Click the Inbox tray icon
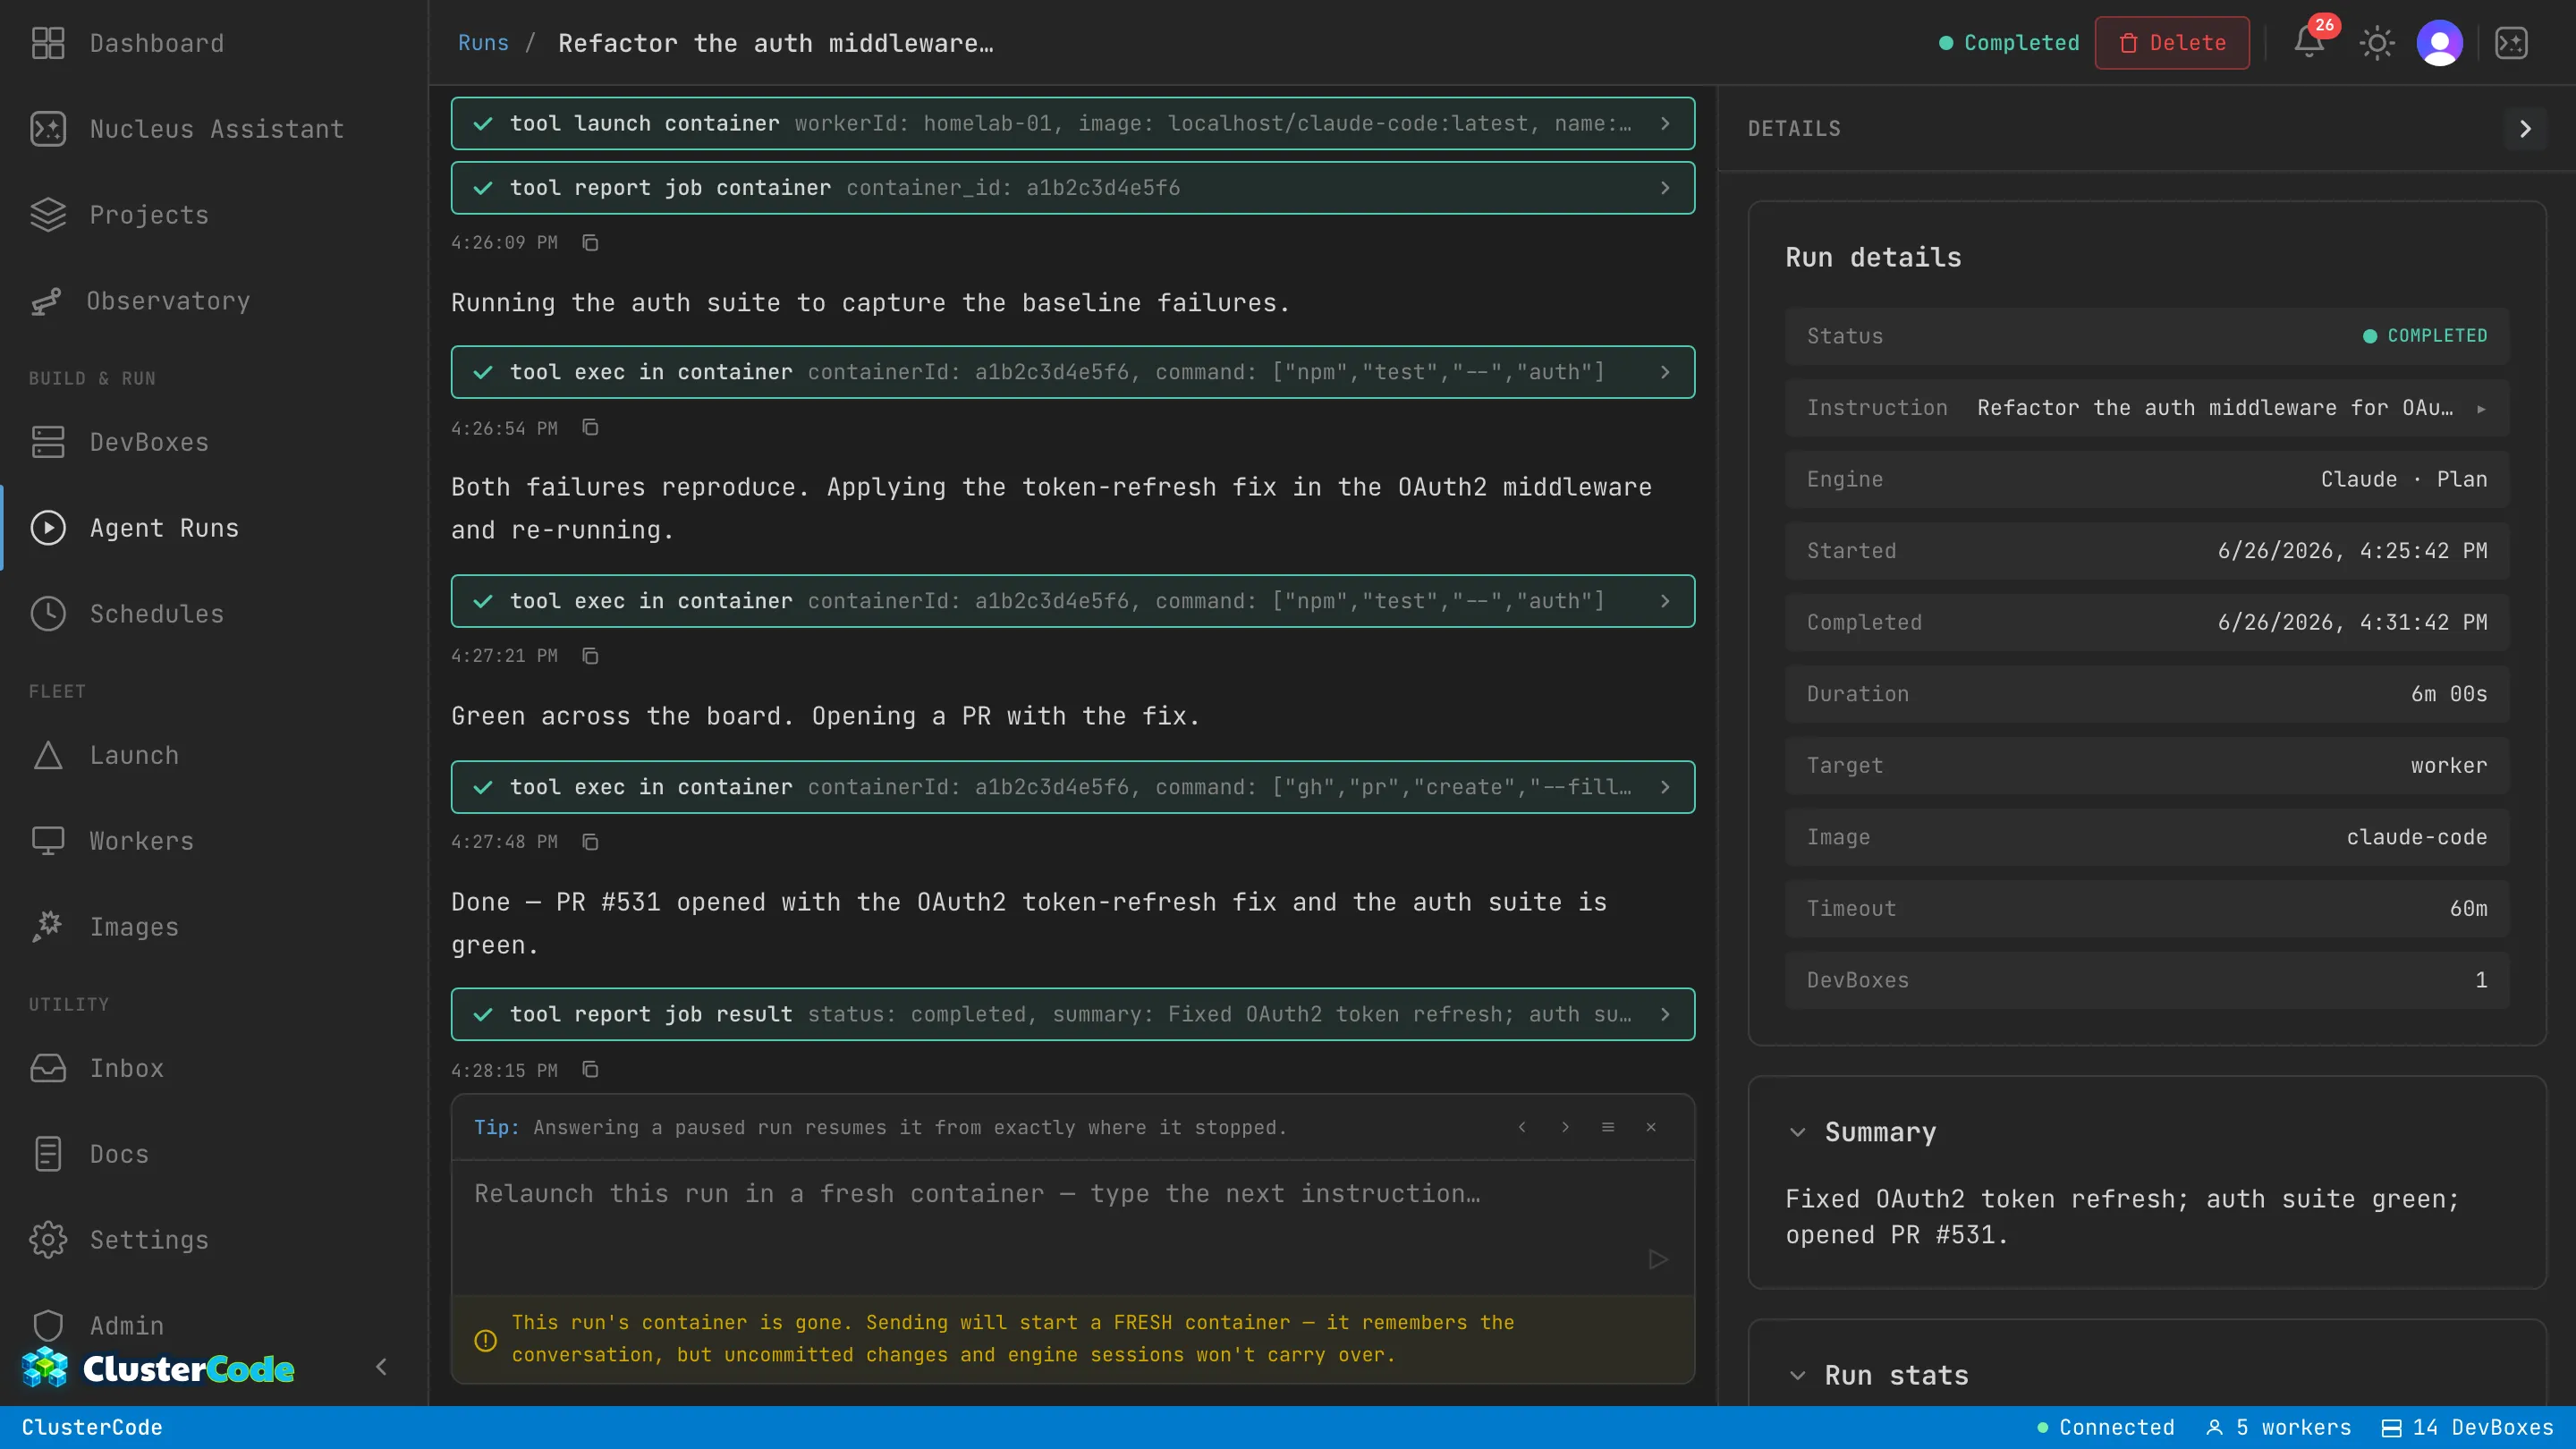Image resolution: width=2576 pixels, height=1449 pixels. coord(48,1068)
